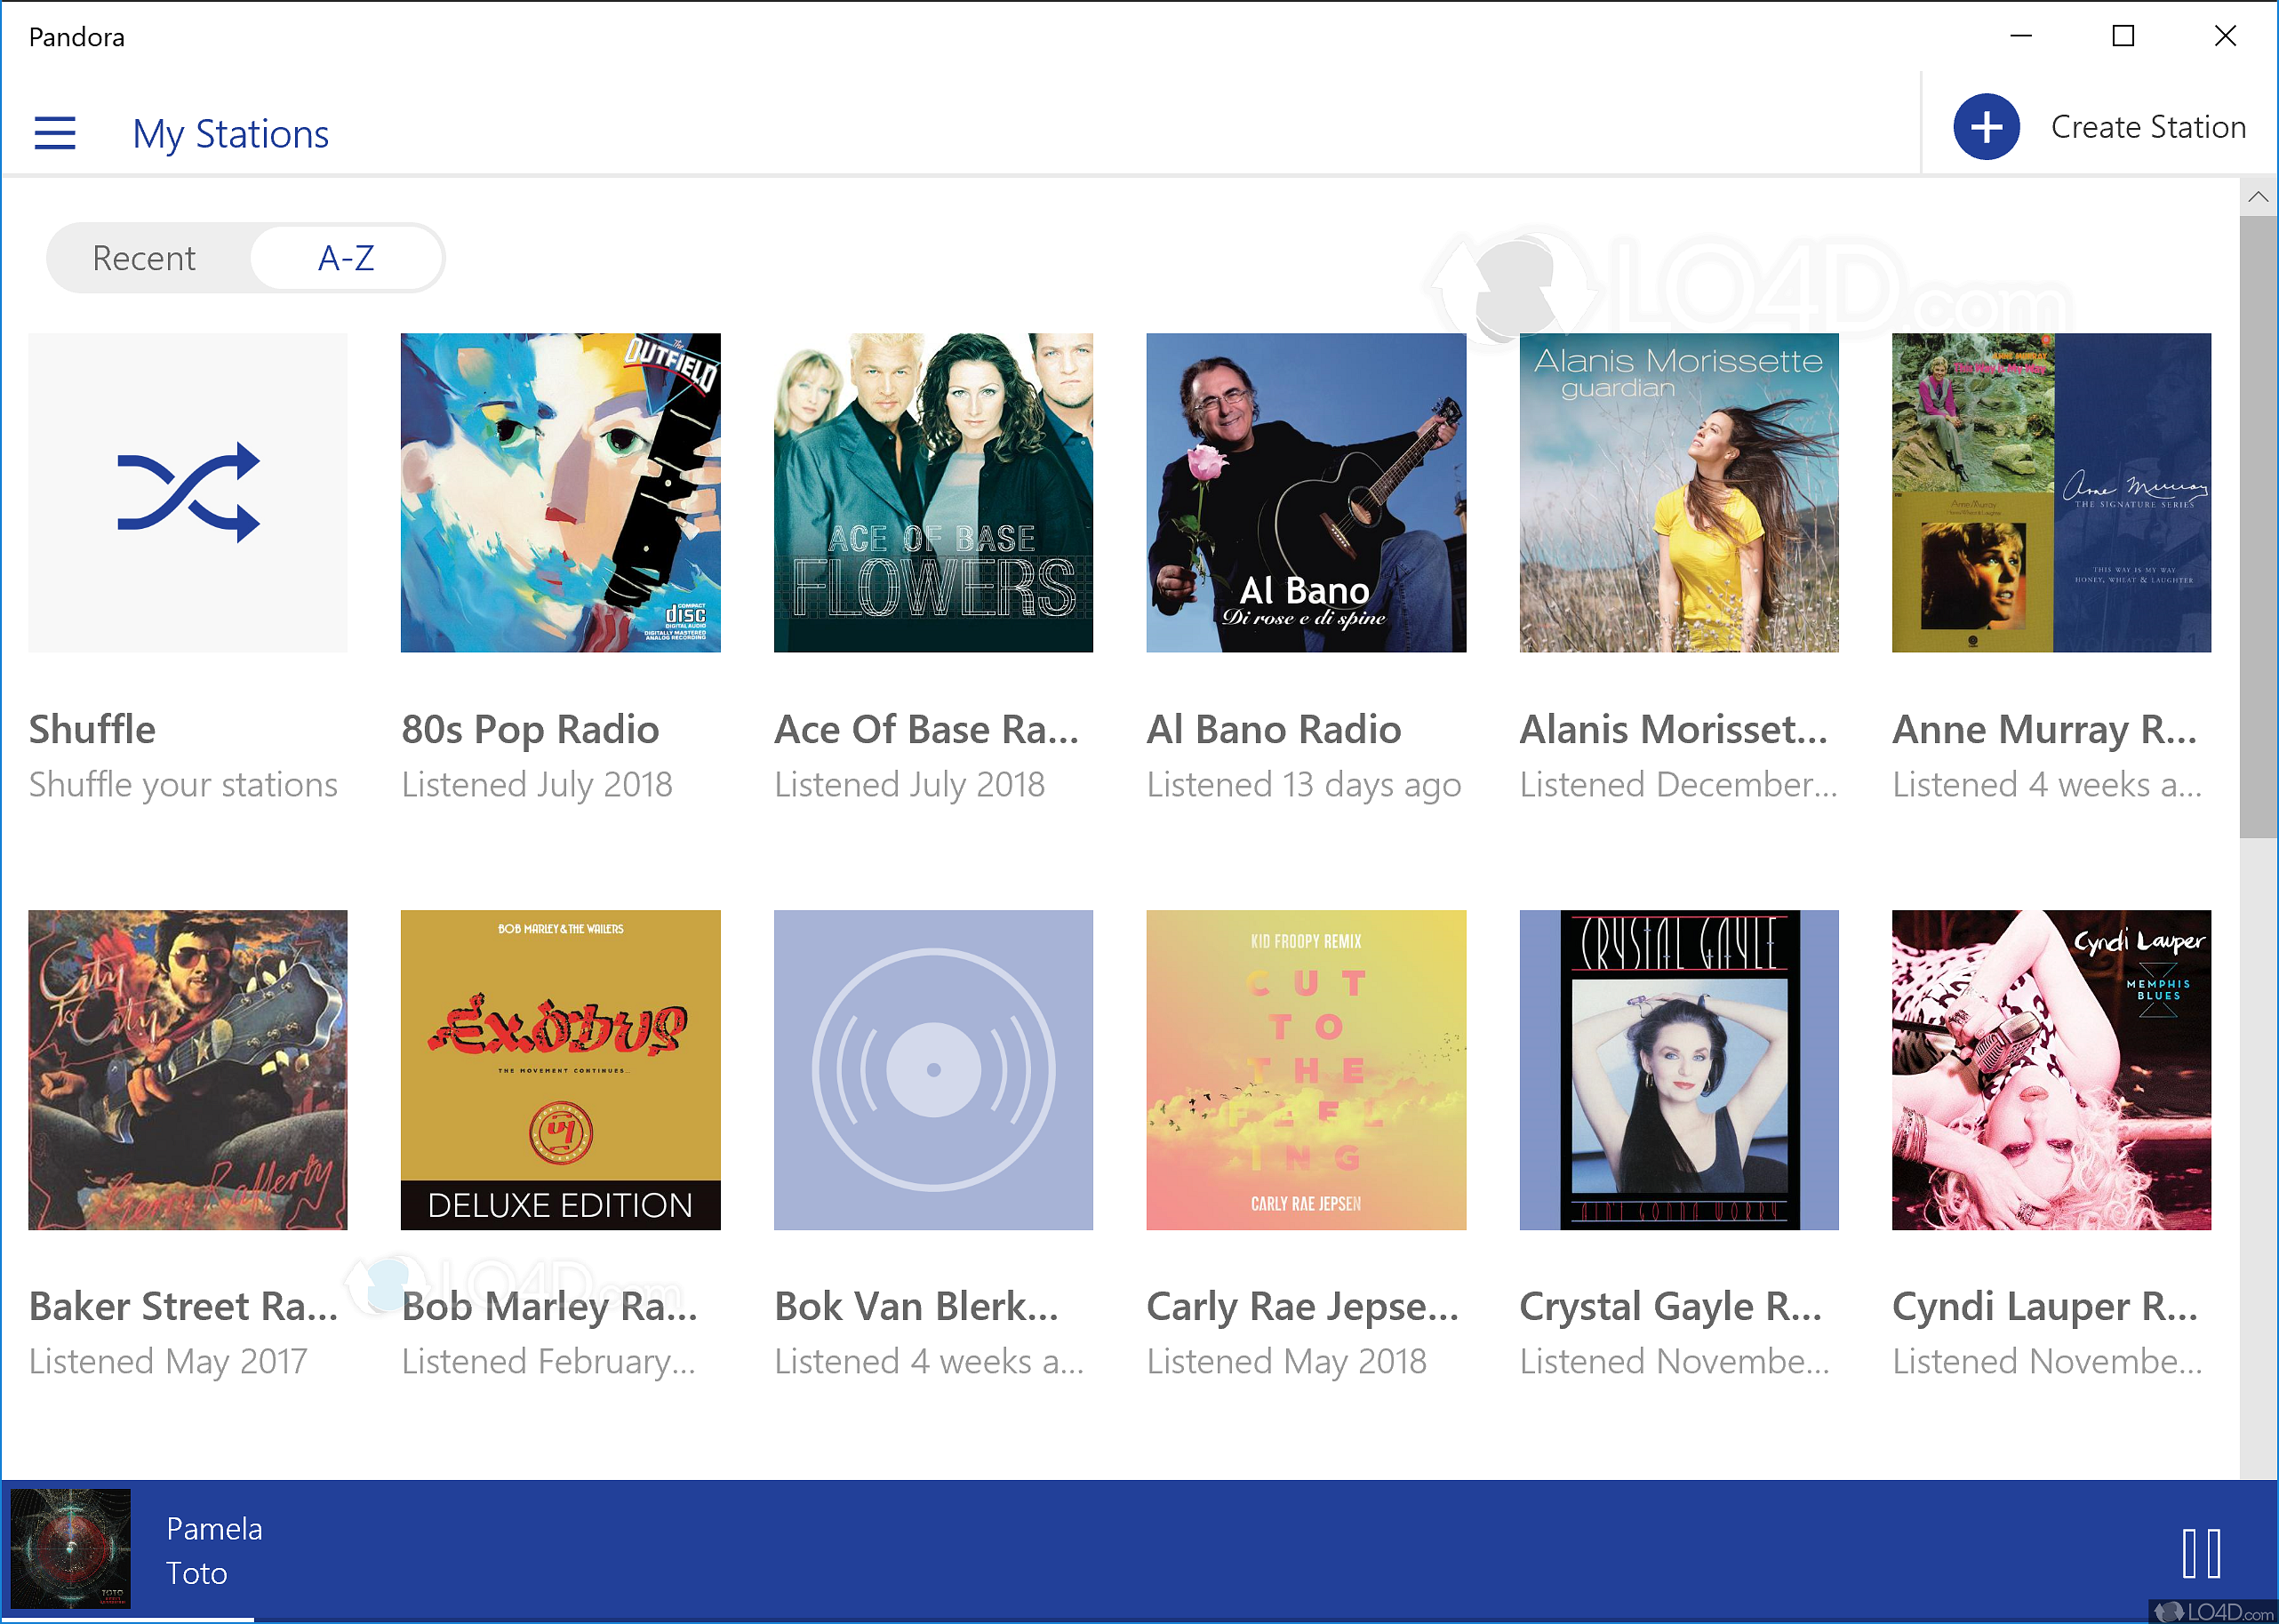Open the Anne Murray album cover
The width and height of the screenshot is (2279, 1624).
tap(2052, 493)
